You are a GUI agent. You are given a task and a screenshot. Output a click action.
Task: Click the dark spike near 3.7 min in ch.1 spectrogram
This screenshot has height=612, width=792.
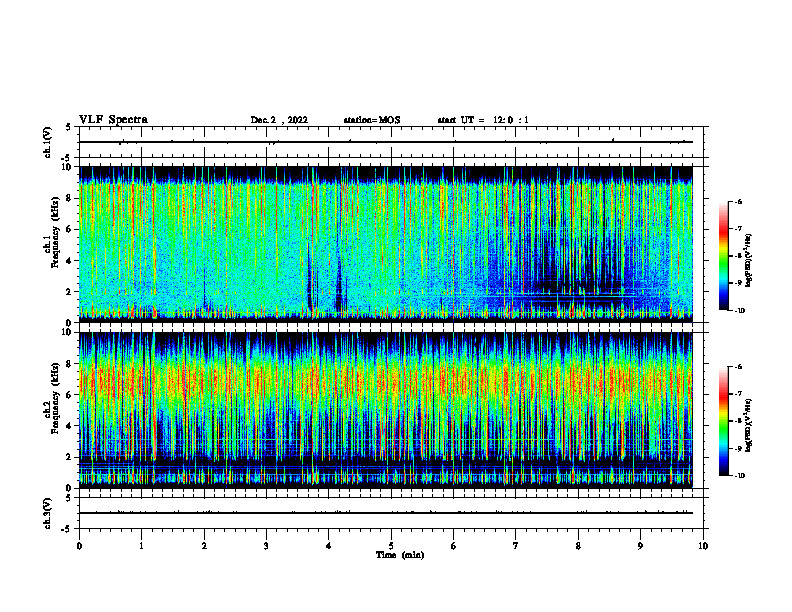pos(309,283)
